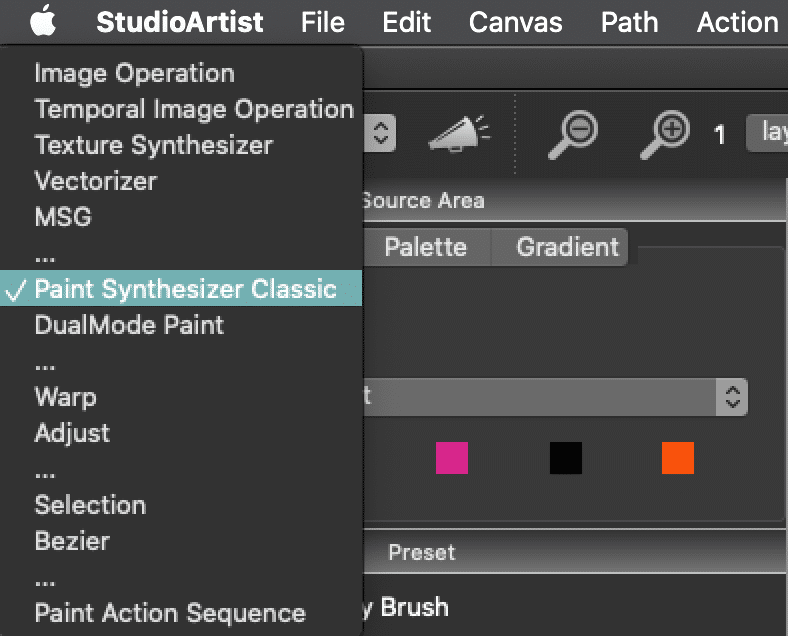Select Image Operation mode
This screenshot has width=788, height=636.
(x=181, y=73)
